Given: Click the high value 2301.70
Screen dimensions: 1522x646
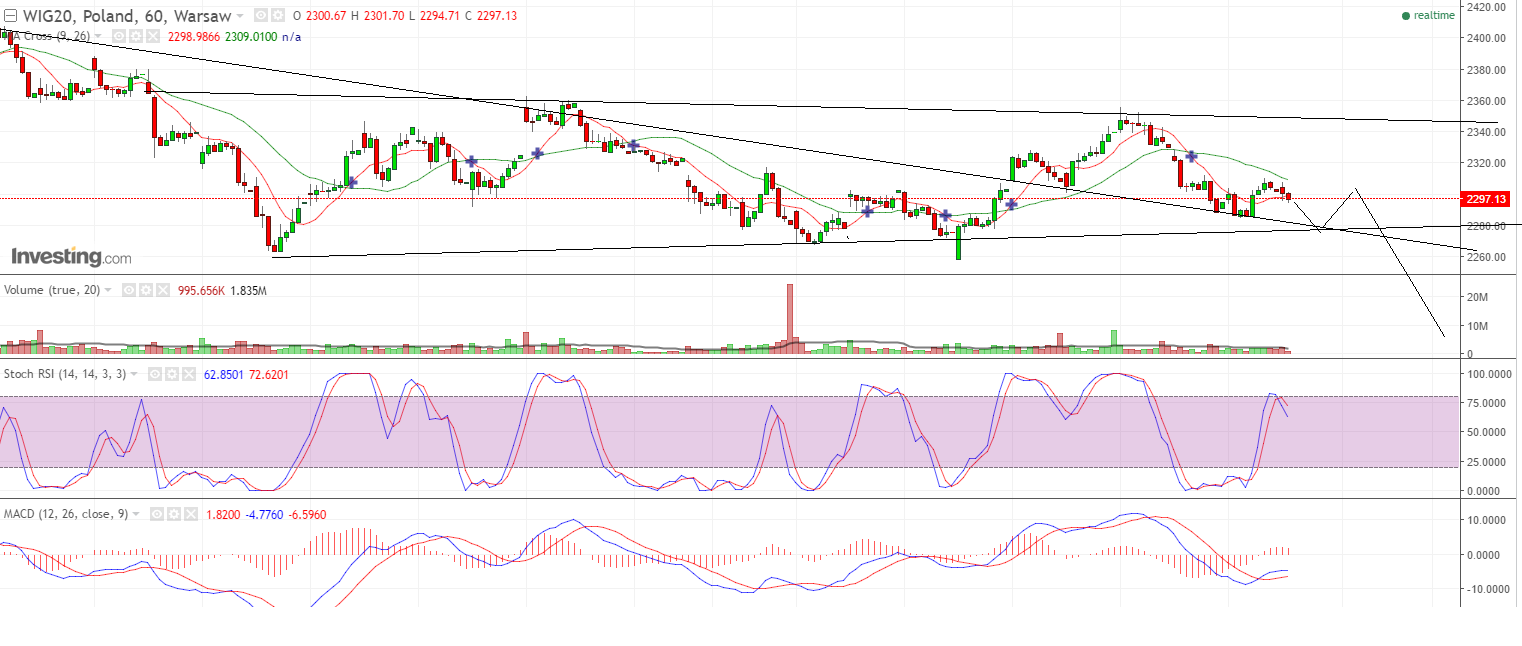Looking at the screenshot, I should [384, 16].
